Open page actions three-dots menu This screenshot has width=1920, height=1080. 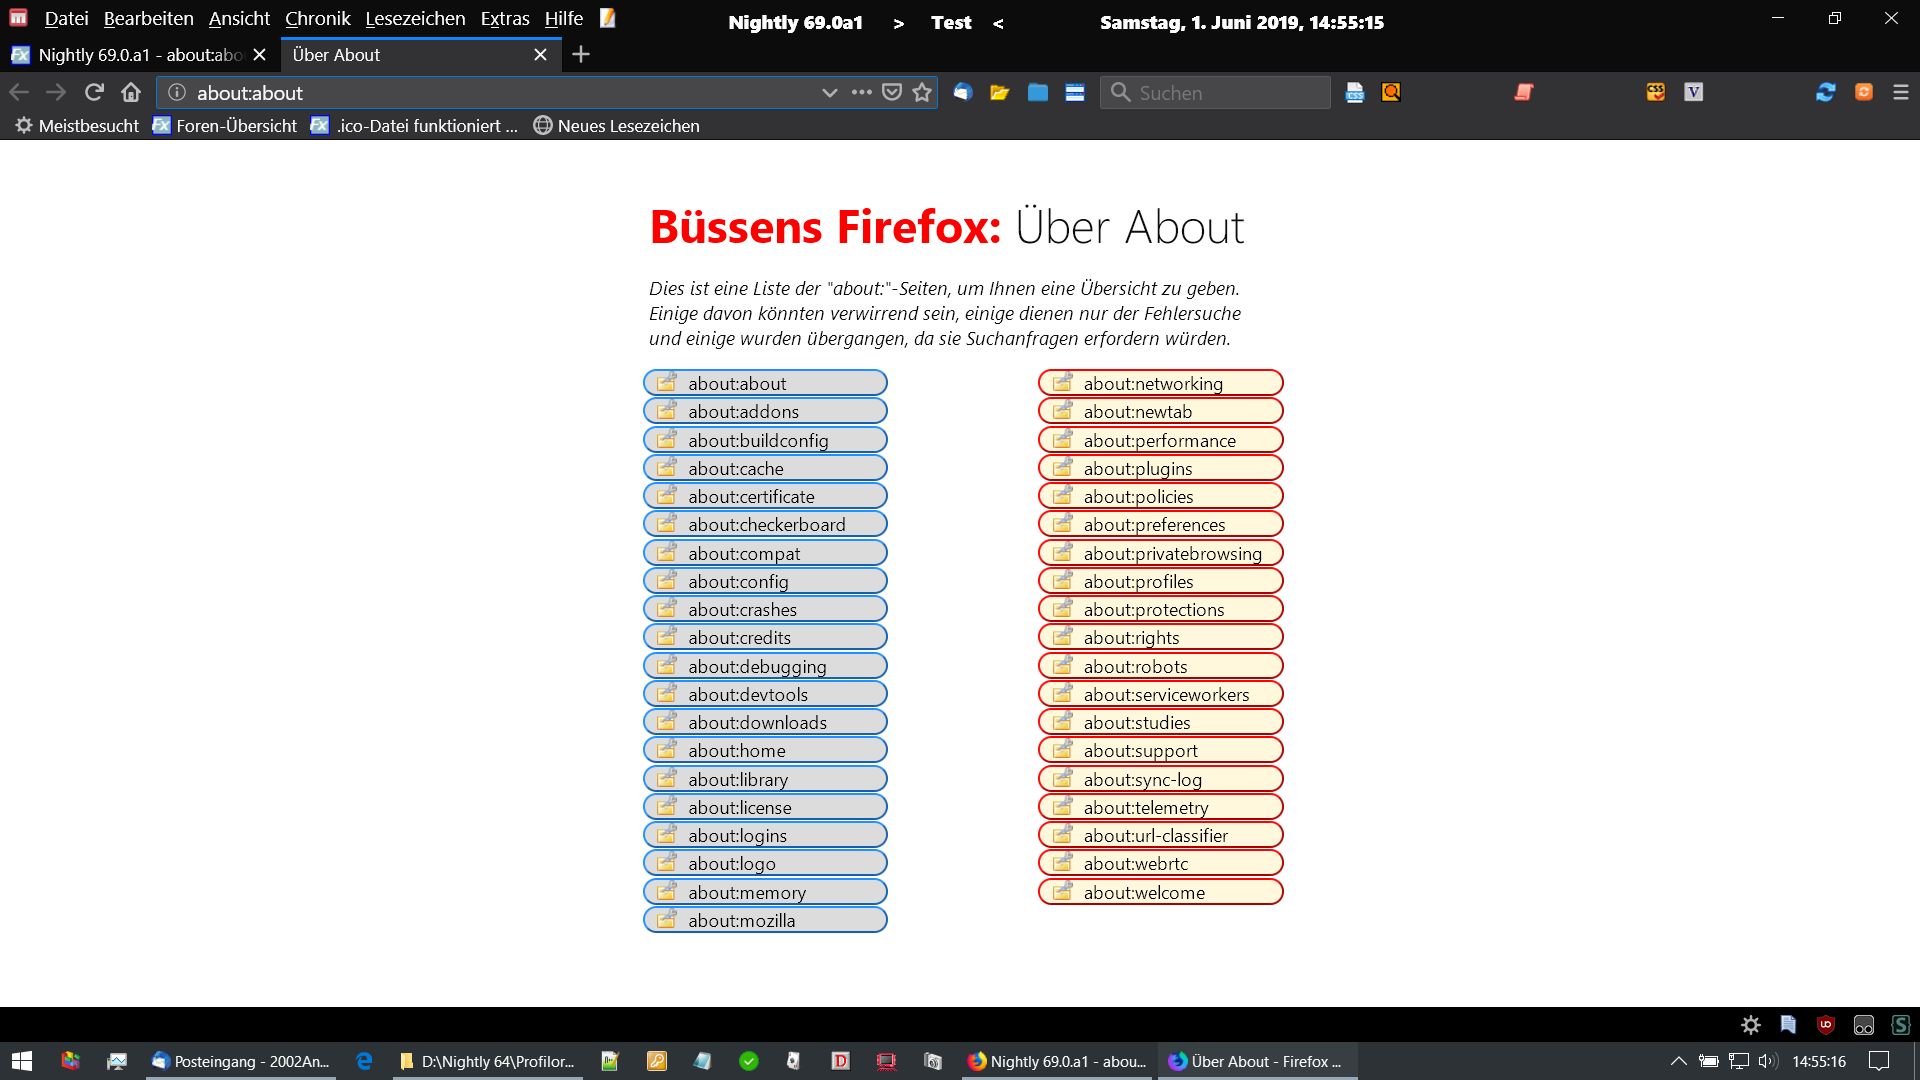tap(861, 92)
